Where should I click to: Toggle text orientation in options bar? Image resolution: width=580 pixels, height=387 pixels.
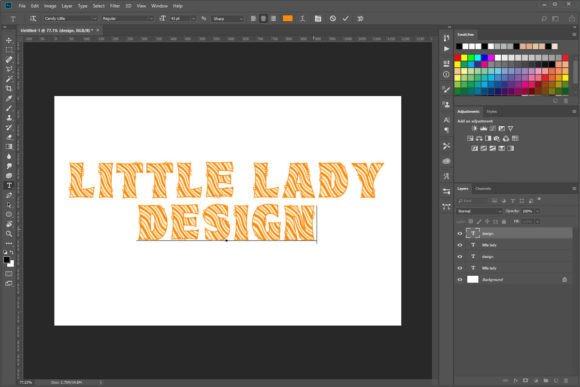(33, 18)
